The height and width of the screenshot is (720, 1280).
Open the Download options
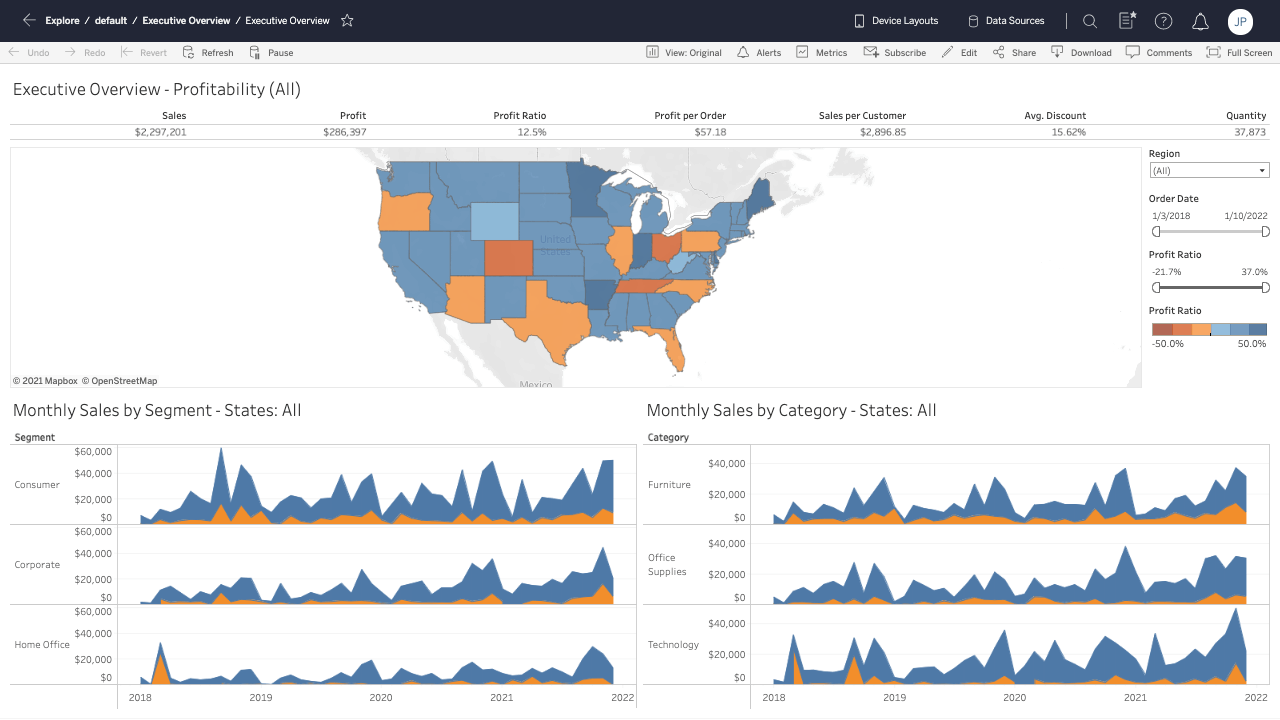tap(1081, 53)
